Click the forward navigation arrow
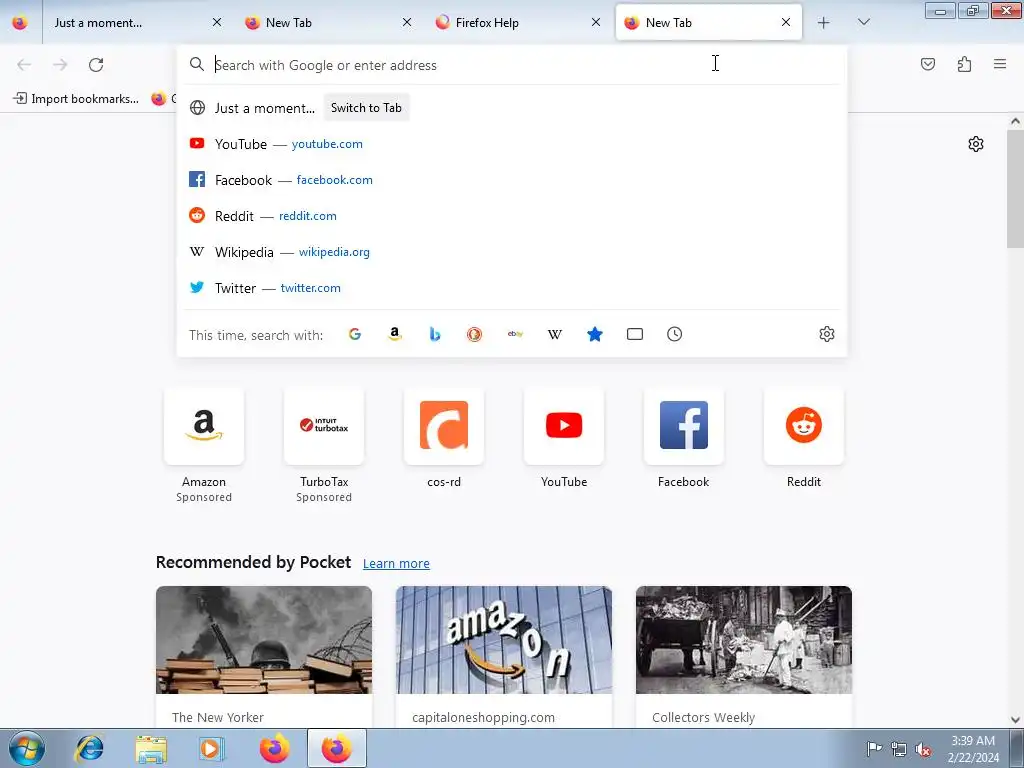 pos(60,65)
